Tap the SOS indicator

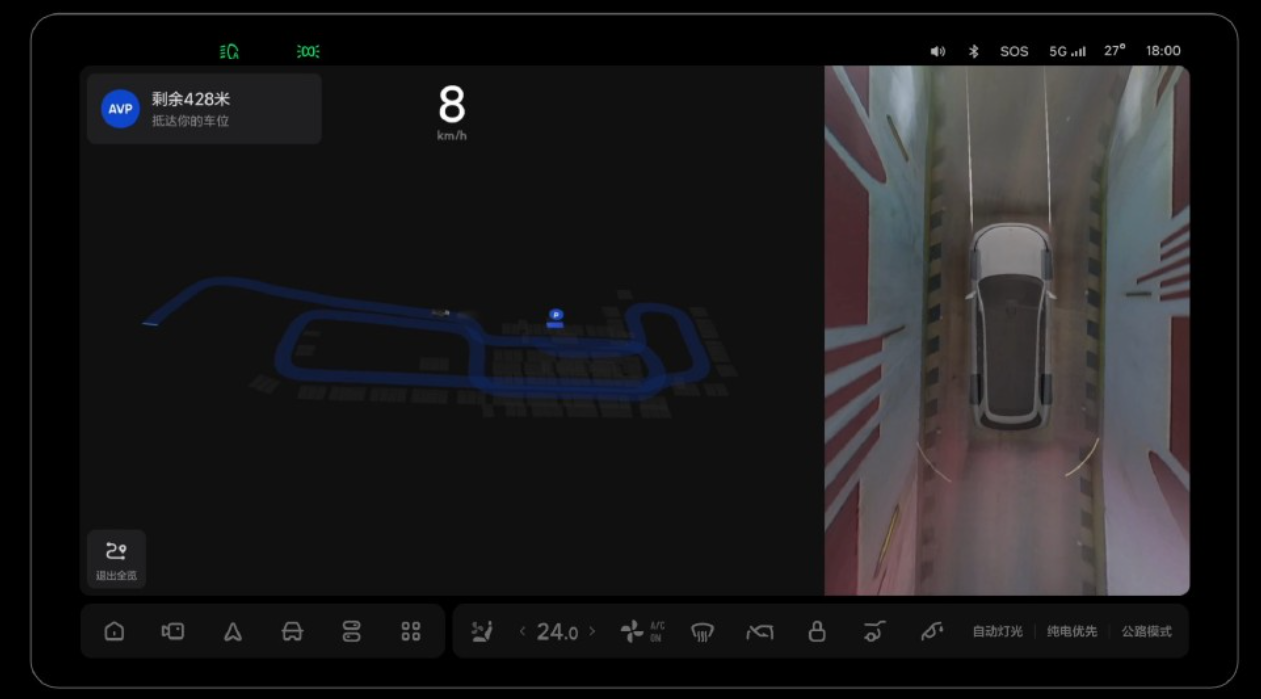1014,51
